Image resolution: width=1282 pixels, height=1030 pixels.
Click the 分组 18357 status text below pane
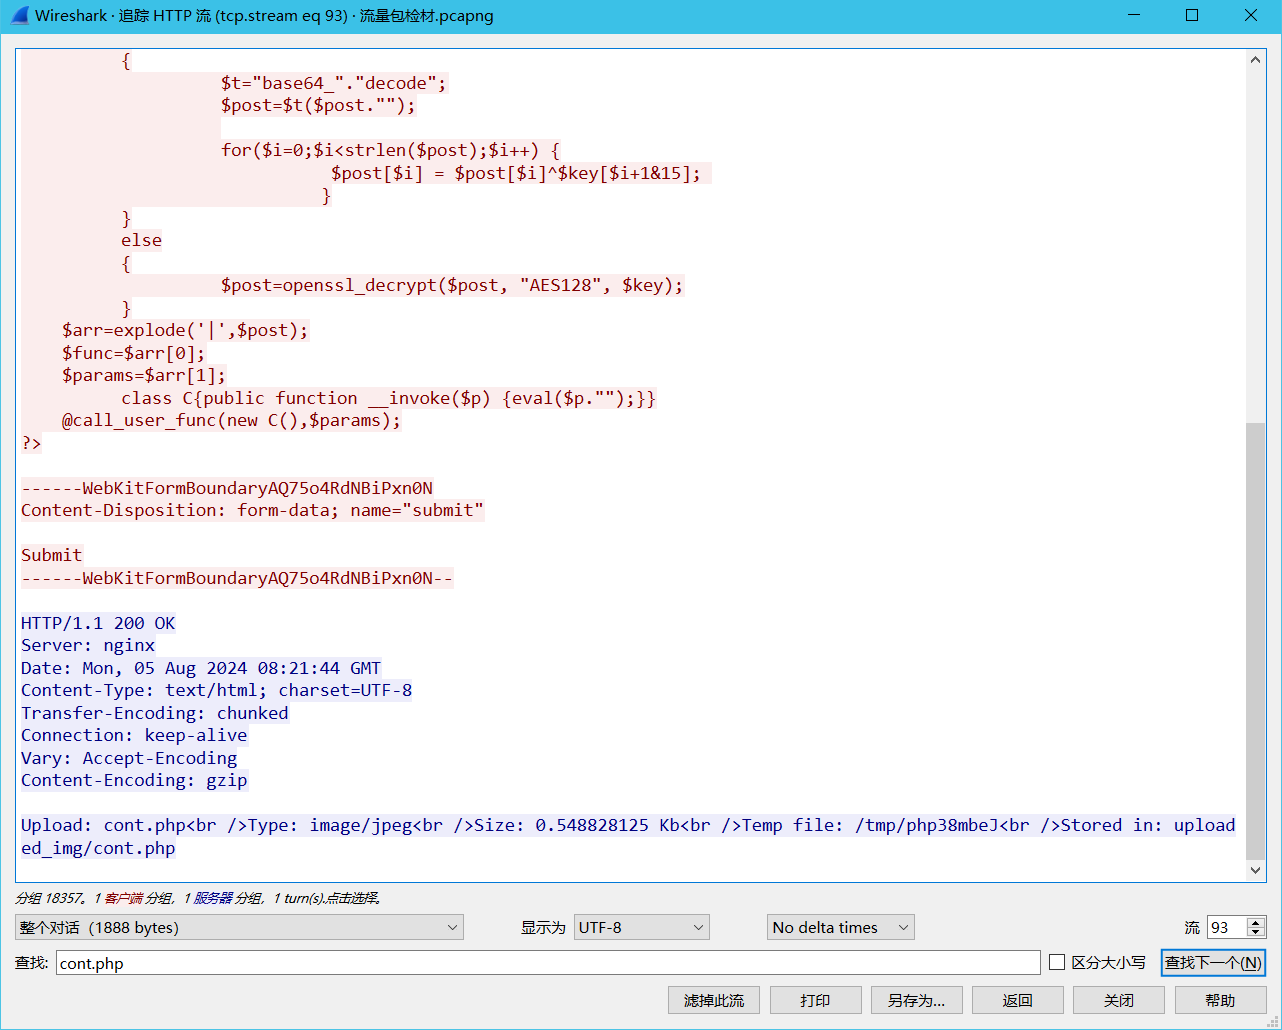pos(198,898)
